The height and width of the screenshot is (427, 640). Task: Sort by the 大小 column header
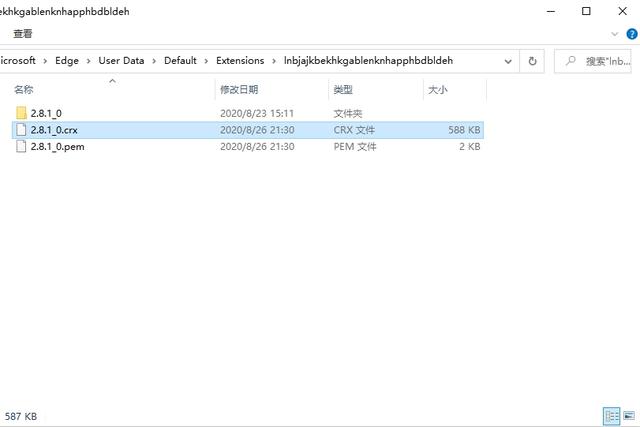[438, 89]
